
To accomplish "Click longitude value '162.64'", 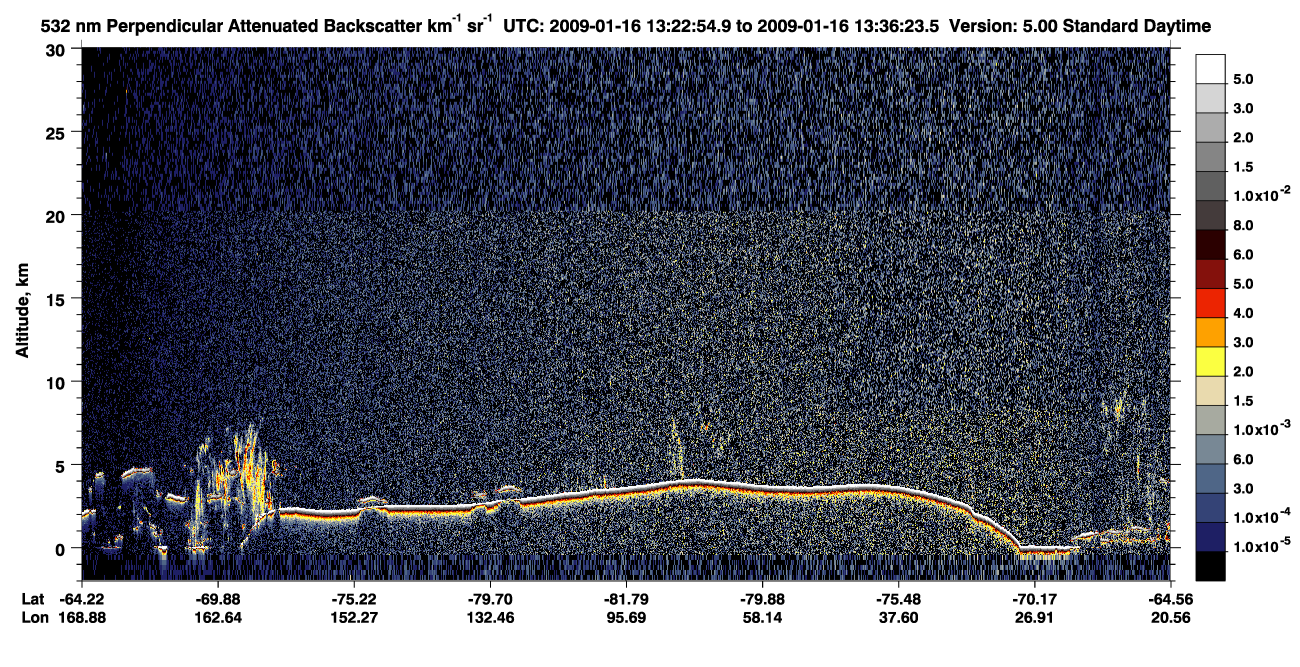I will click(x=219, y=618).
